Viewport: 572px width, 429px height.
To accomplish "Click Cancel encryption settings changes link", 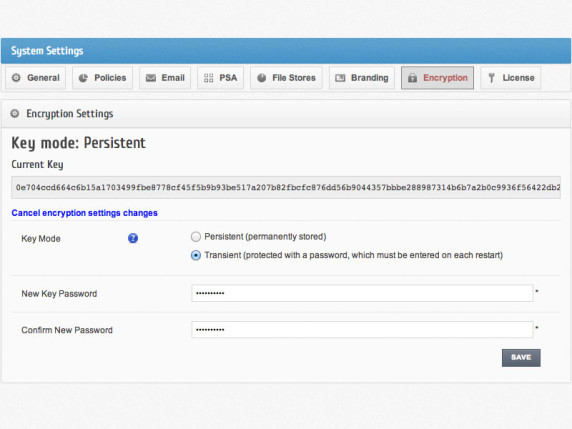I will point(84,213).
